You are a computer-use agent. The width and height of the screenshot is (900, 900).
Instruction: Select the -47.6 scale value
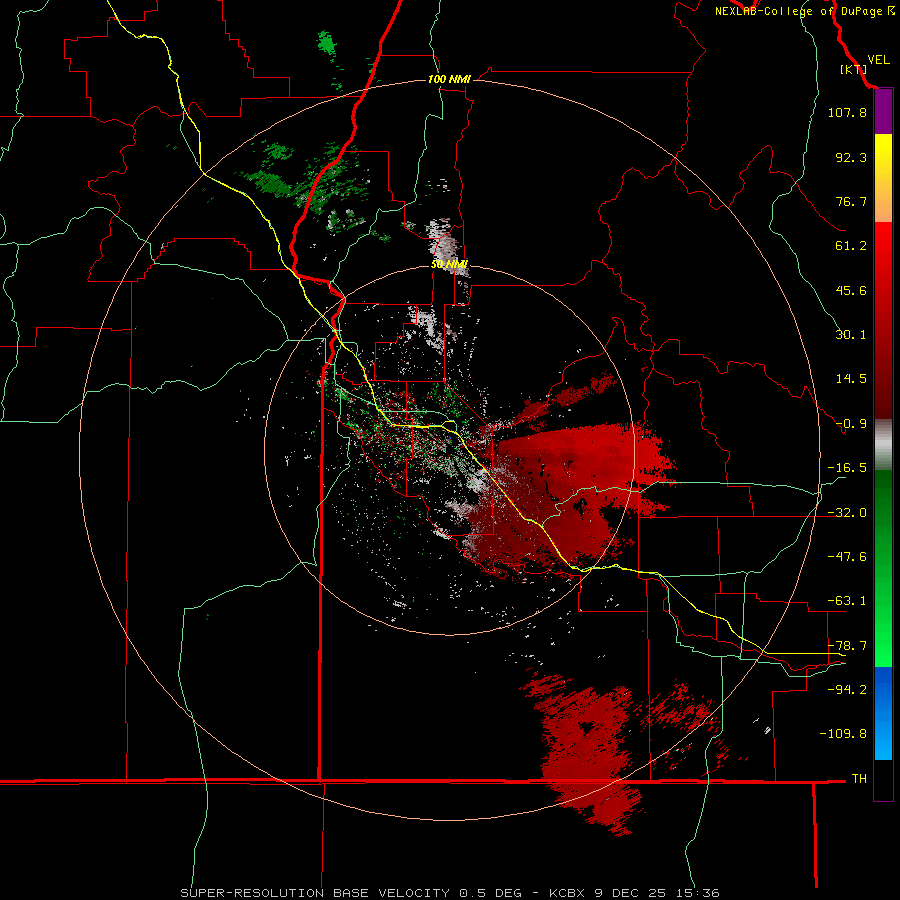(847, 557)
